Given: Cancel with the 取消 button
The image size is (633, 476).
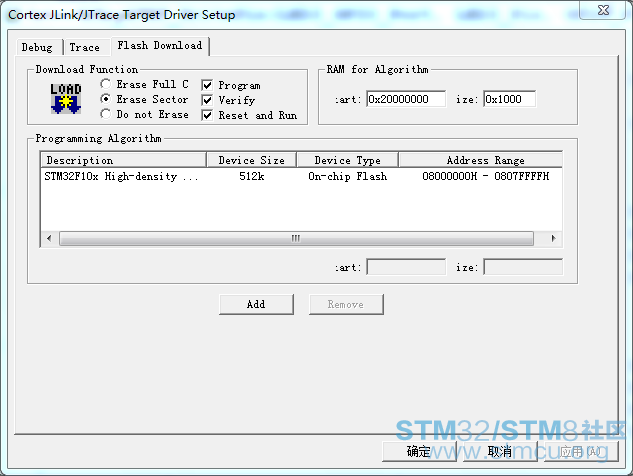Looking at the screenshot, I should coord(500,451).
